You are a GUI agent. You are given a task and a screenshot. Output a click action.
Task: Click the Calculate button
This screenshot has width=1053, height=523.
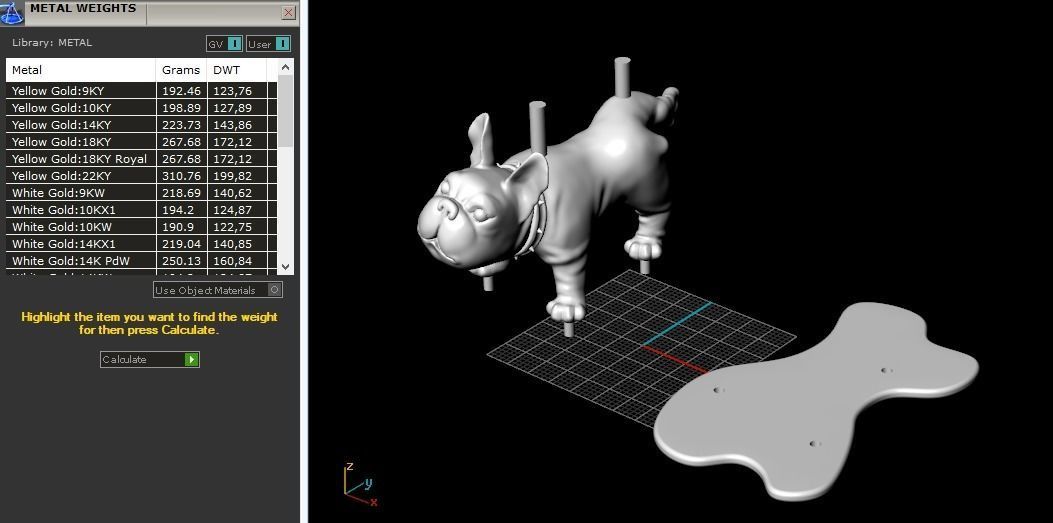(150, 359)
